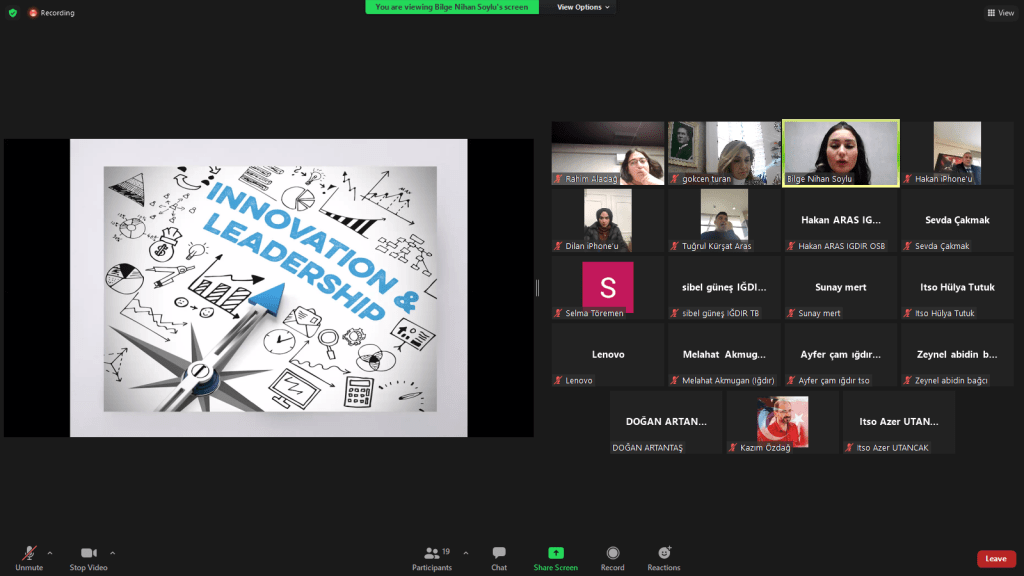The image size is (1024, 576).
Task: Select Selma Töremen's participant tile
Action: click(x=608, y=288)
